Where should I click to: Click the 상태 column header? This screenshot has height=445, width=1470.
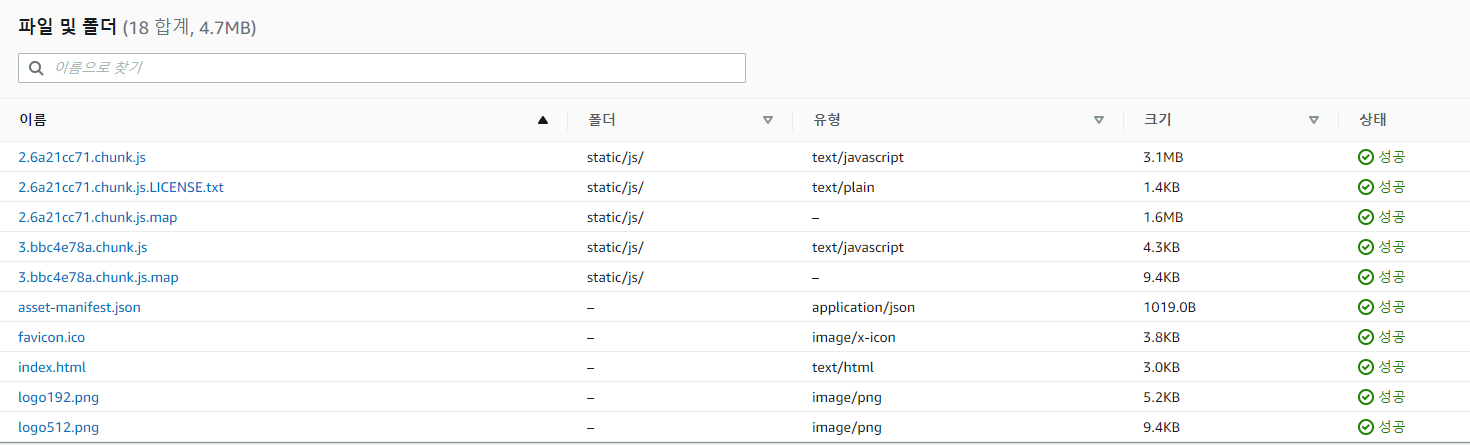pyautogui.click(x=1372, y=120)
